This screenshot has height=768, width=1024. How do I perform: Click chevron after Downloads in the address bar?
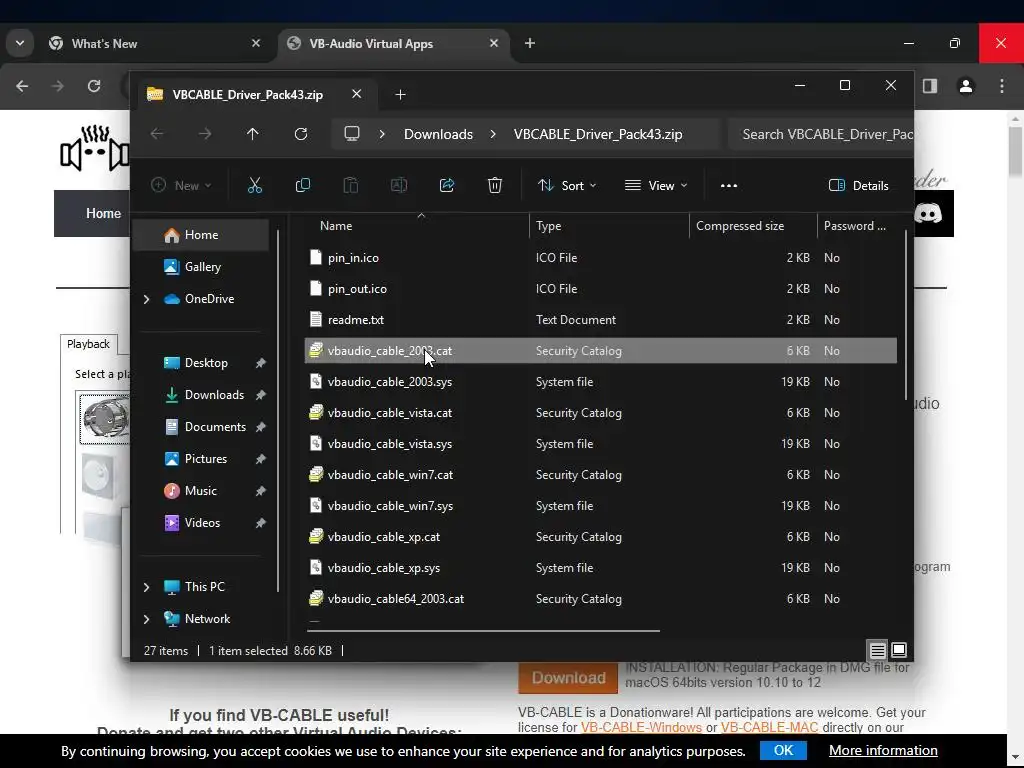[493, 134]
